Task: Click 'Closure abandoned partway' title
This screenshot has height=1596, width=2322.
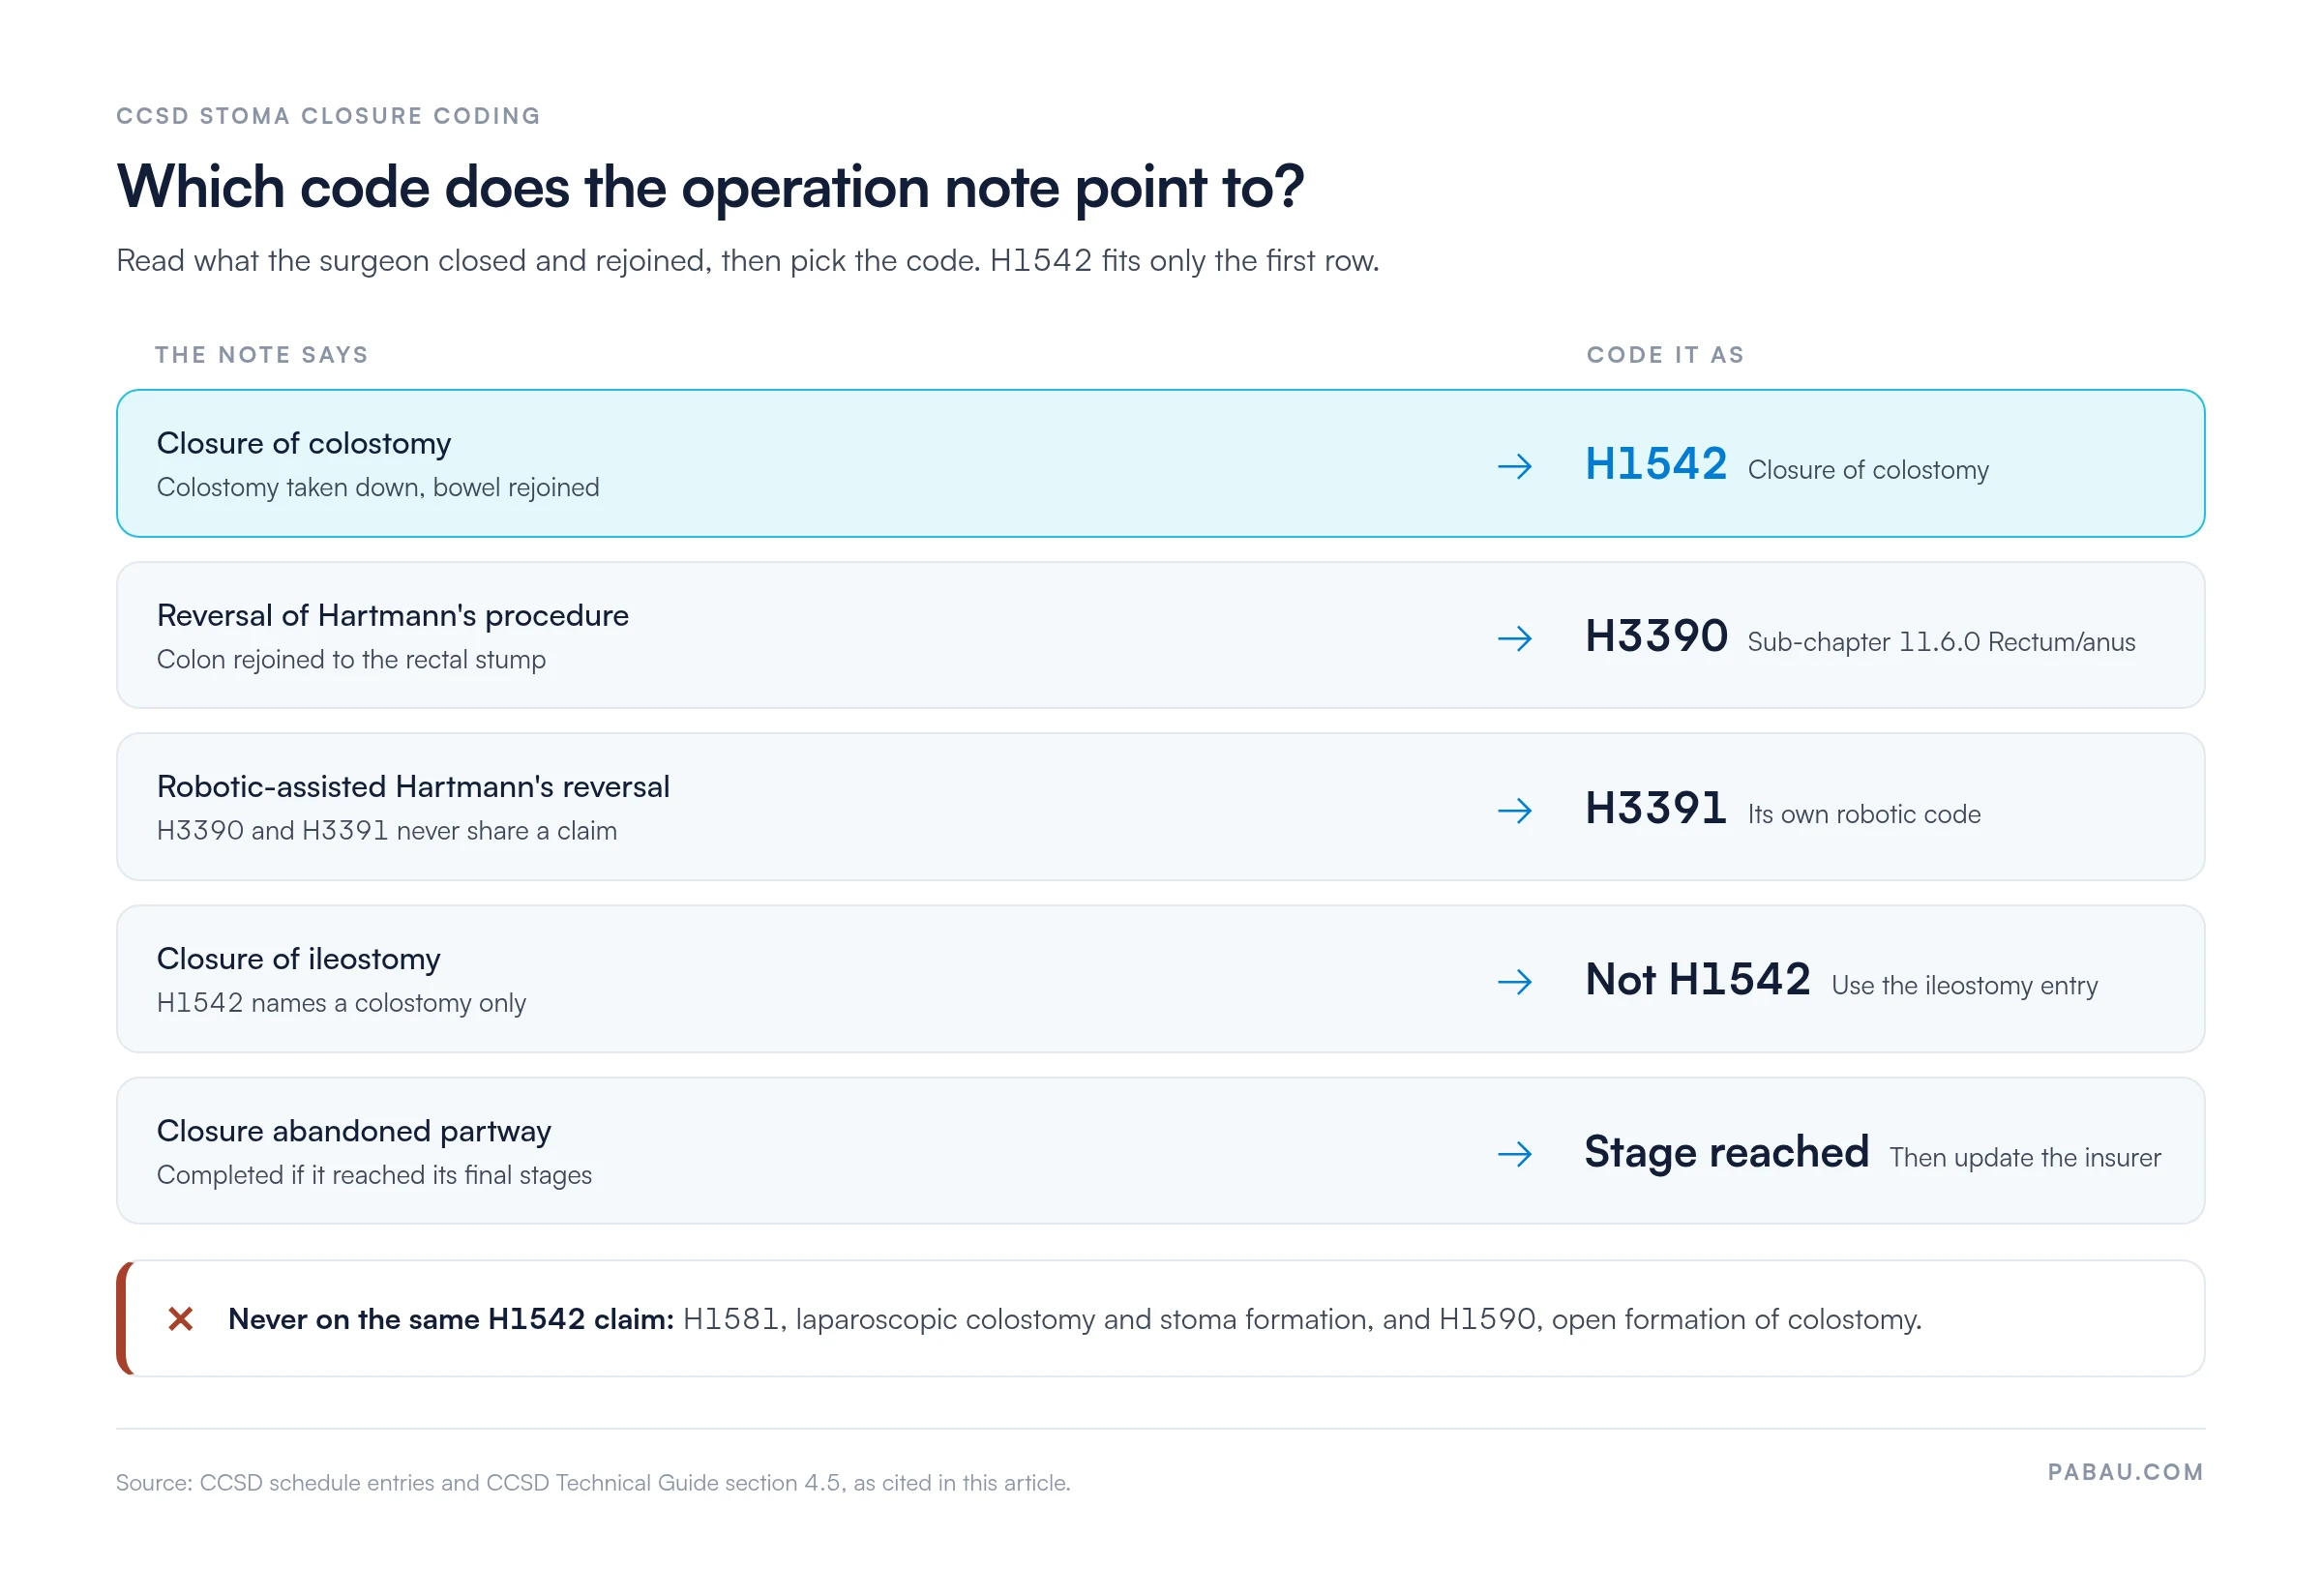Action: tap(353, 1130)
